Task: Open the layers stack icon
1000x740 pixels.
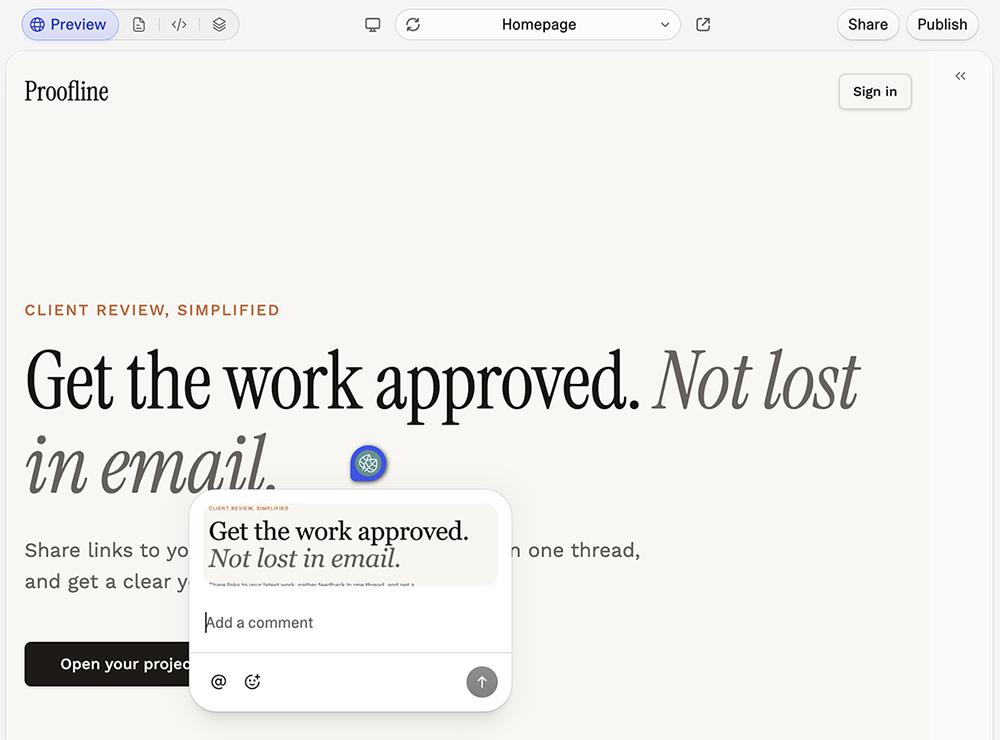Action: 219,25
